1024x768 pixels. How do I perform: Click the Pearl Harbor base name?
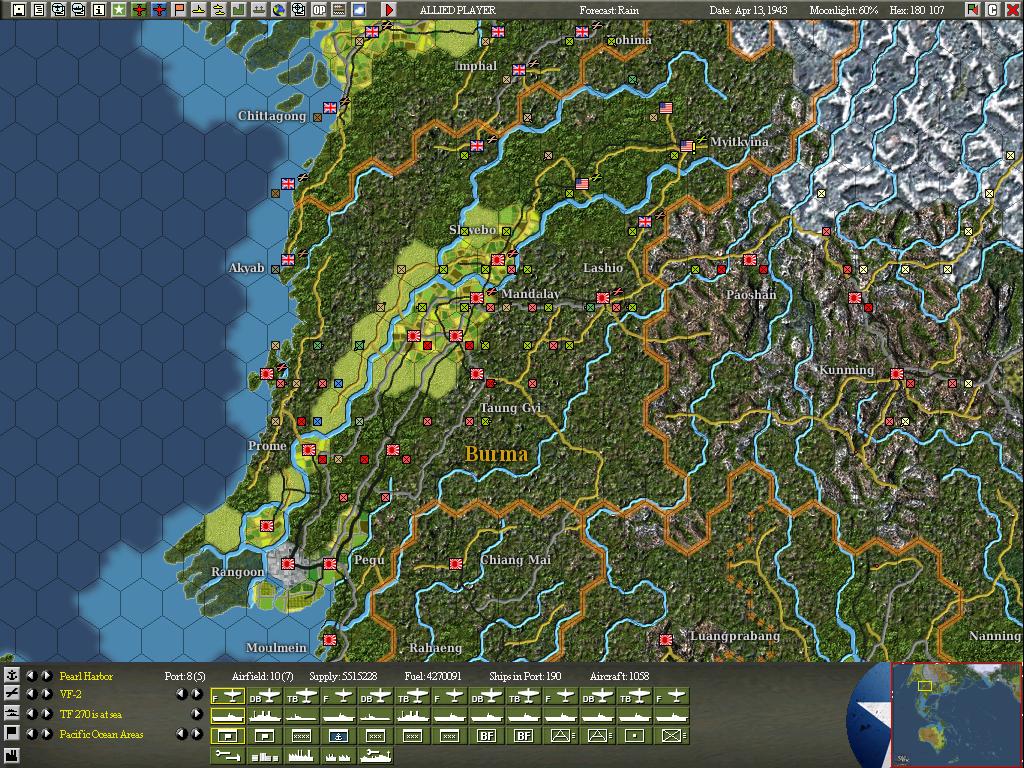click(86, 676)
